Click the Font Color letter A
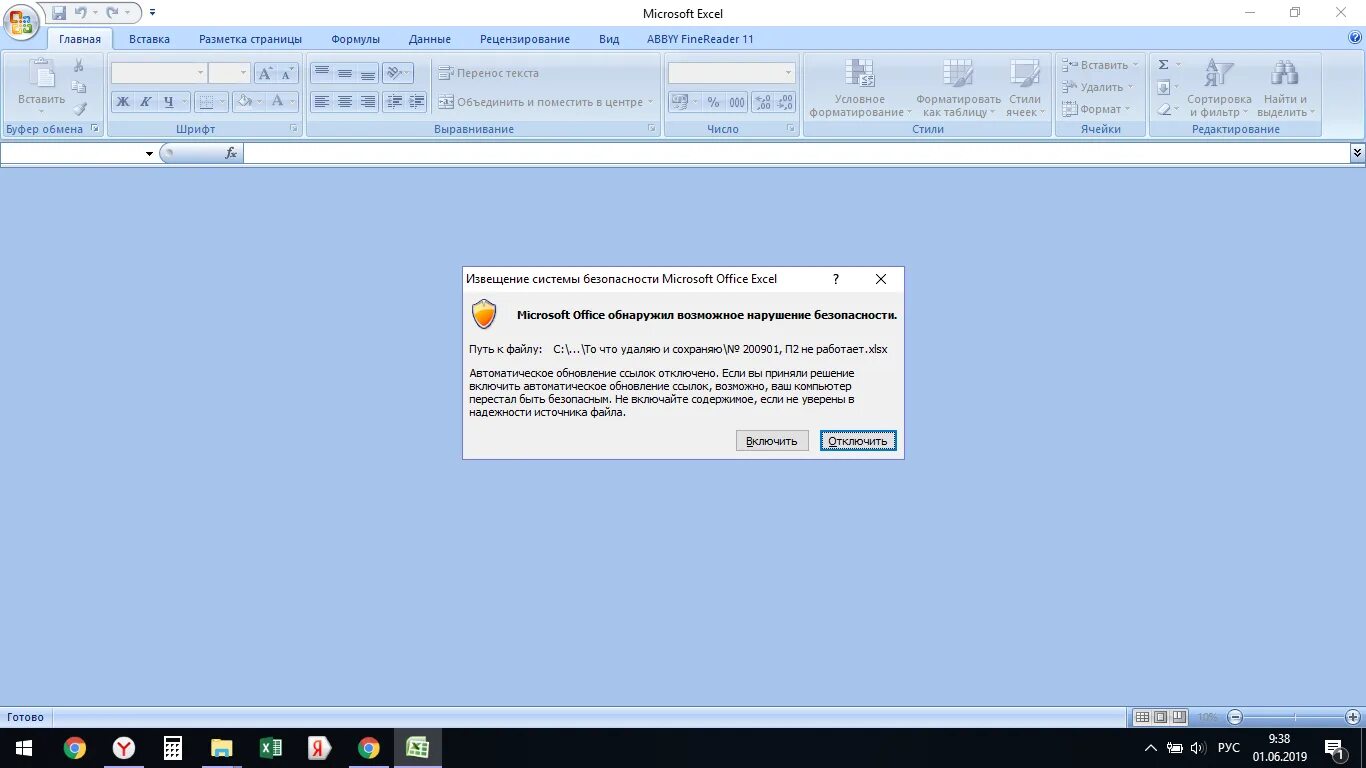This screenshot has width=1366, height=768. coord(279,101)
